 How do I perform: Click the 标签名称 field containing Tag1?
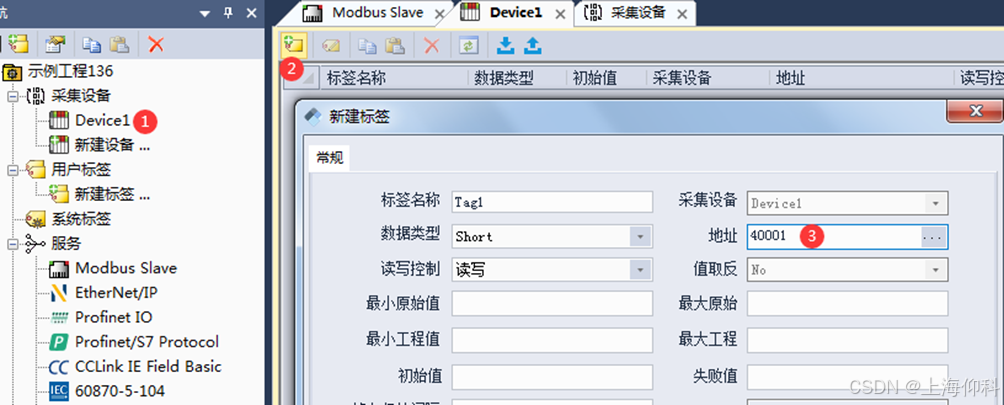click(x=552, y=202)
